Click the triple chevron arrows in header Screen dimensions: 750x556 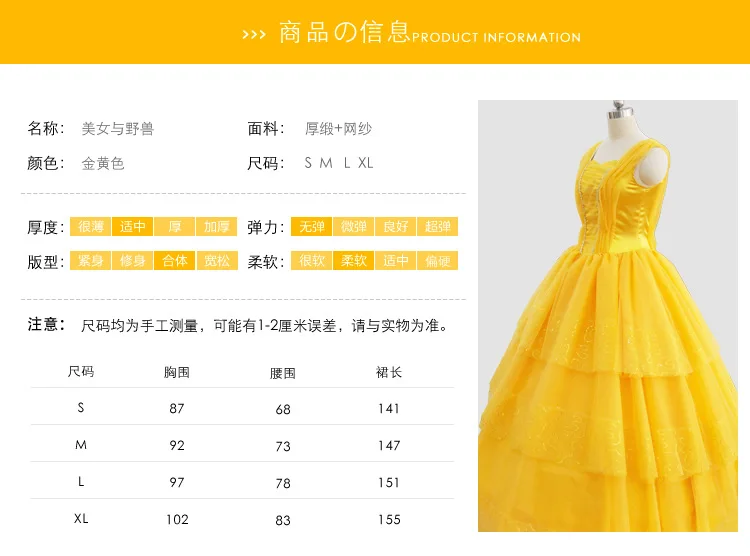tap(254, 34)
